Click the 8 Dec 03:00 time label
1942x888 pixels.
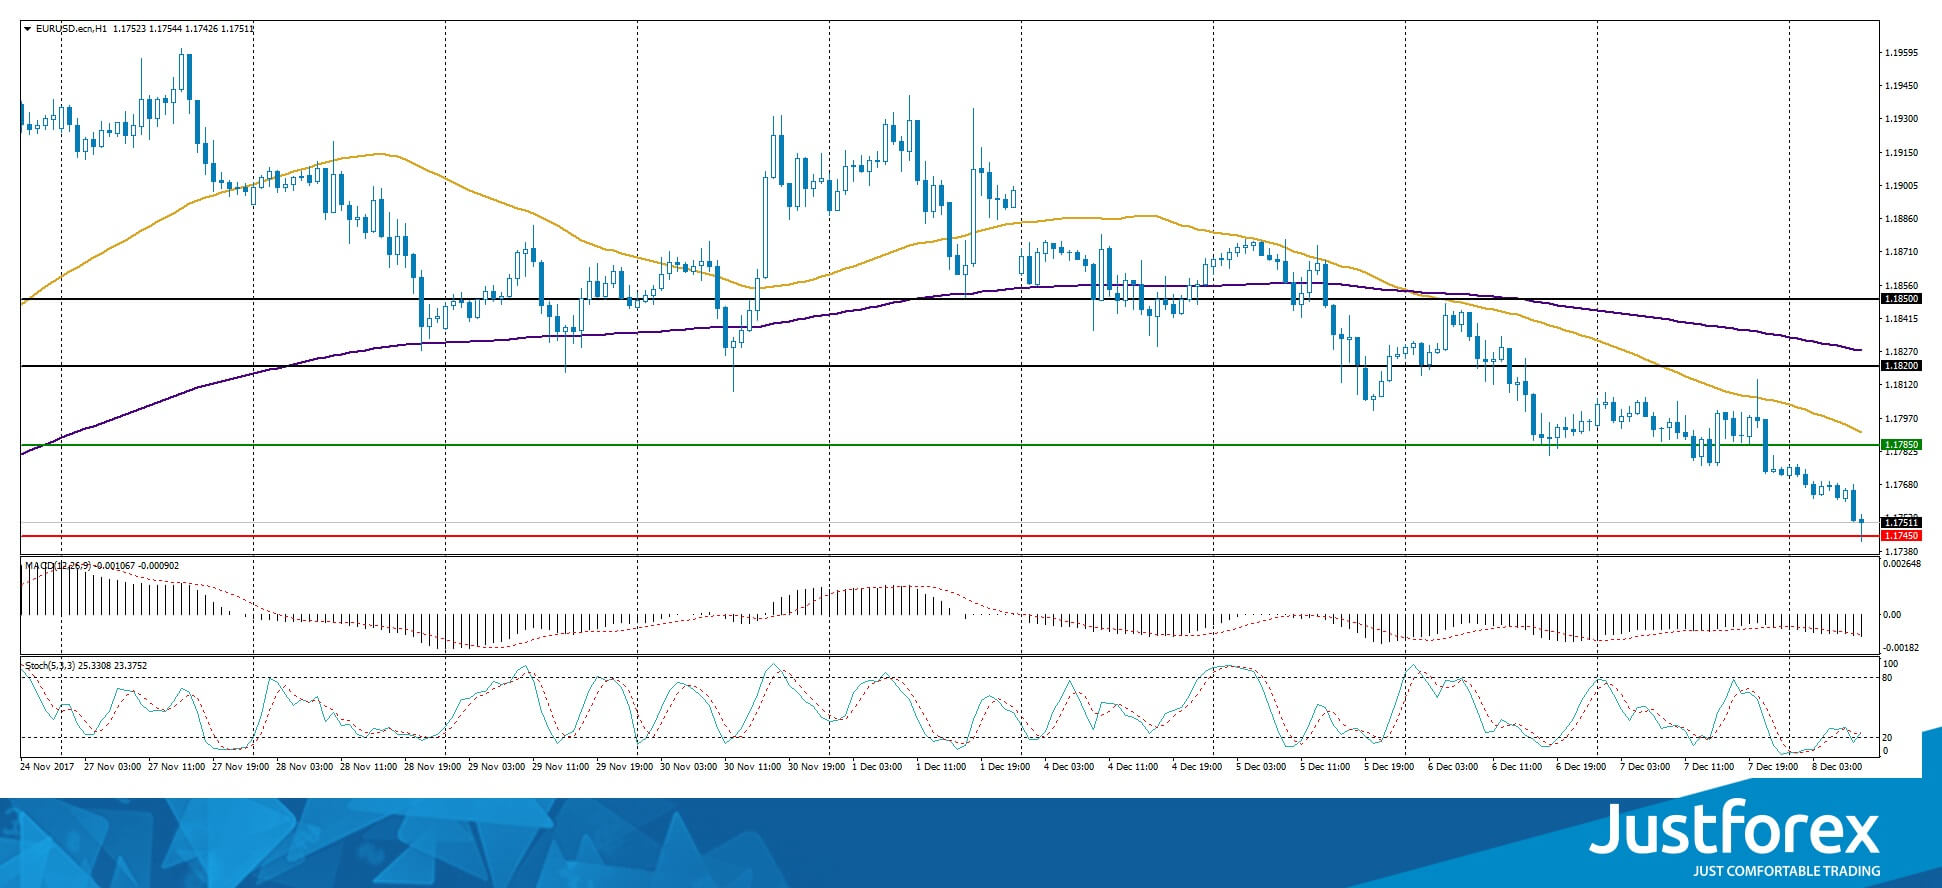coord(1837,767)
